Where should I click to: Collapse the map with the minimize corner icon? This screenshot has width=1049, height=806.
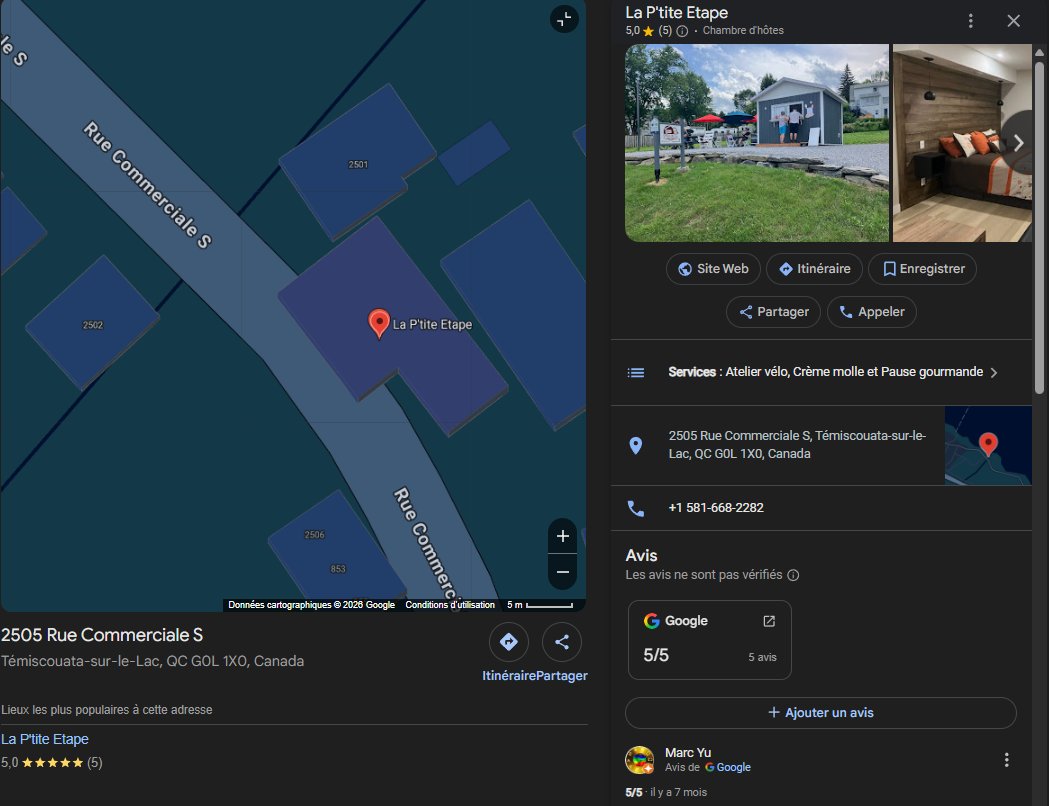coord(564,19)
